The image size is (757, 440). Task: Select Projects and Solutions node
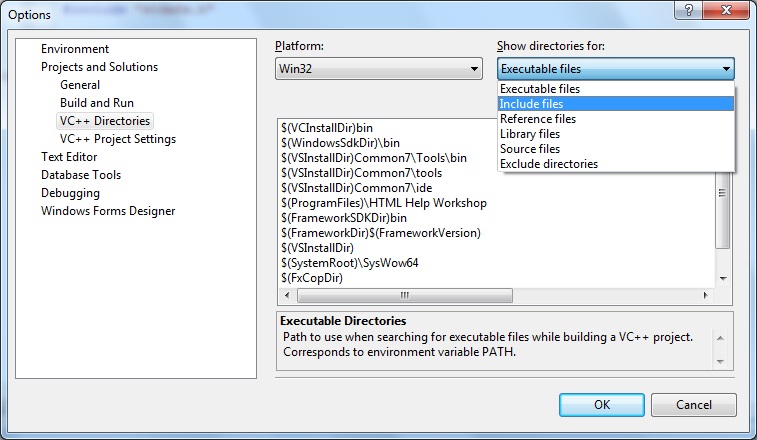[99, 67]
